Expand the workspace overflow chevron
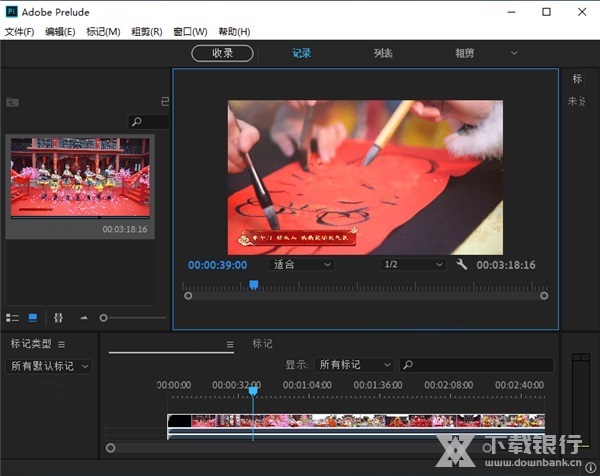 (514, 53)
